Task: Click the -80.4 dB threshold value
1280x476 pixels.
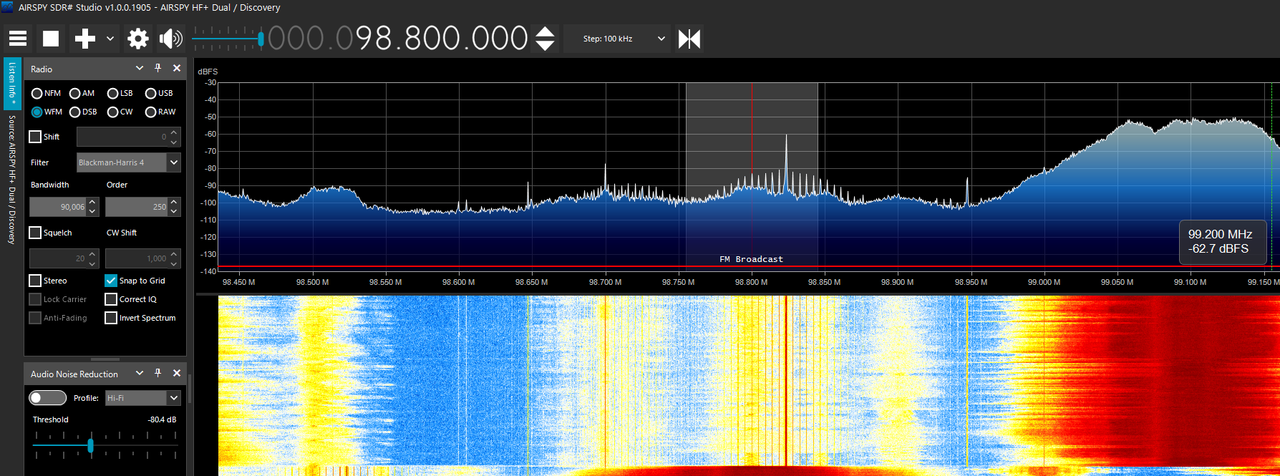Action: tap(162, 420)
